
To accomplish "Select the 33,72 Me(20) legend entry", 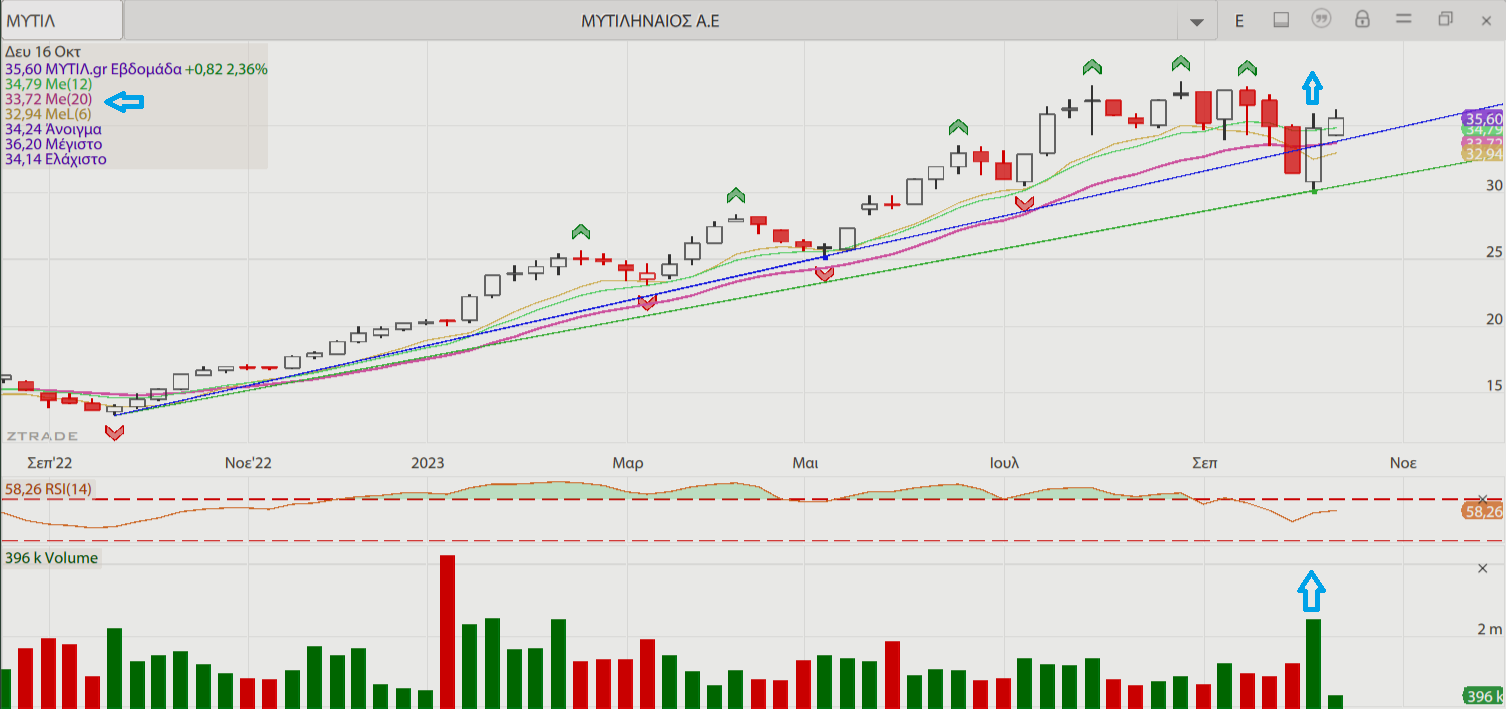I will (48, 99).
